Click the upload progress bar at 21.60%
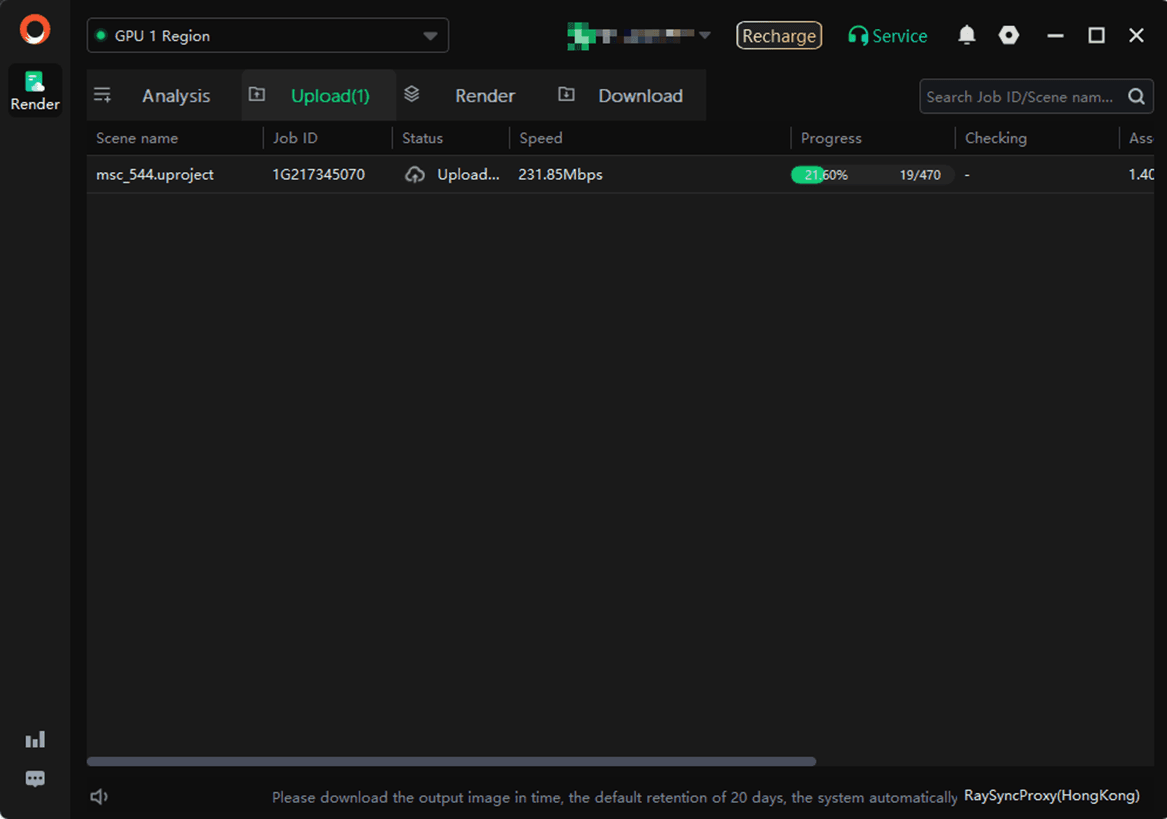Screen dimensions: 1167x819 (x=871, y=175)
